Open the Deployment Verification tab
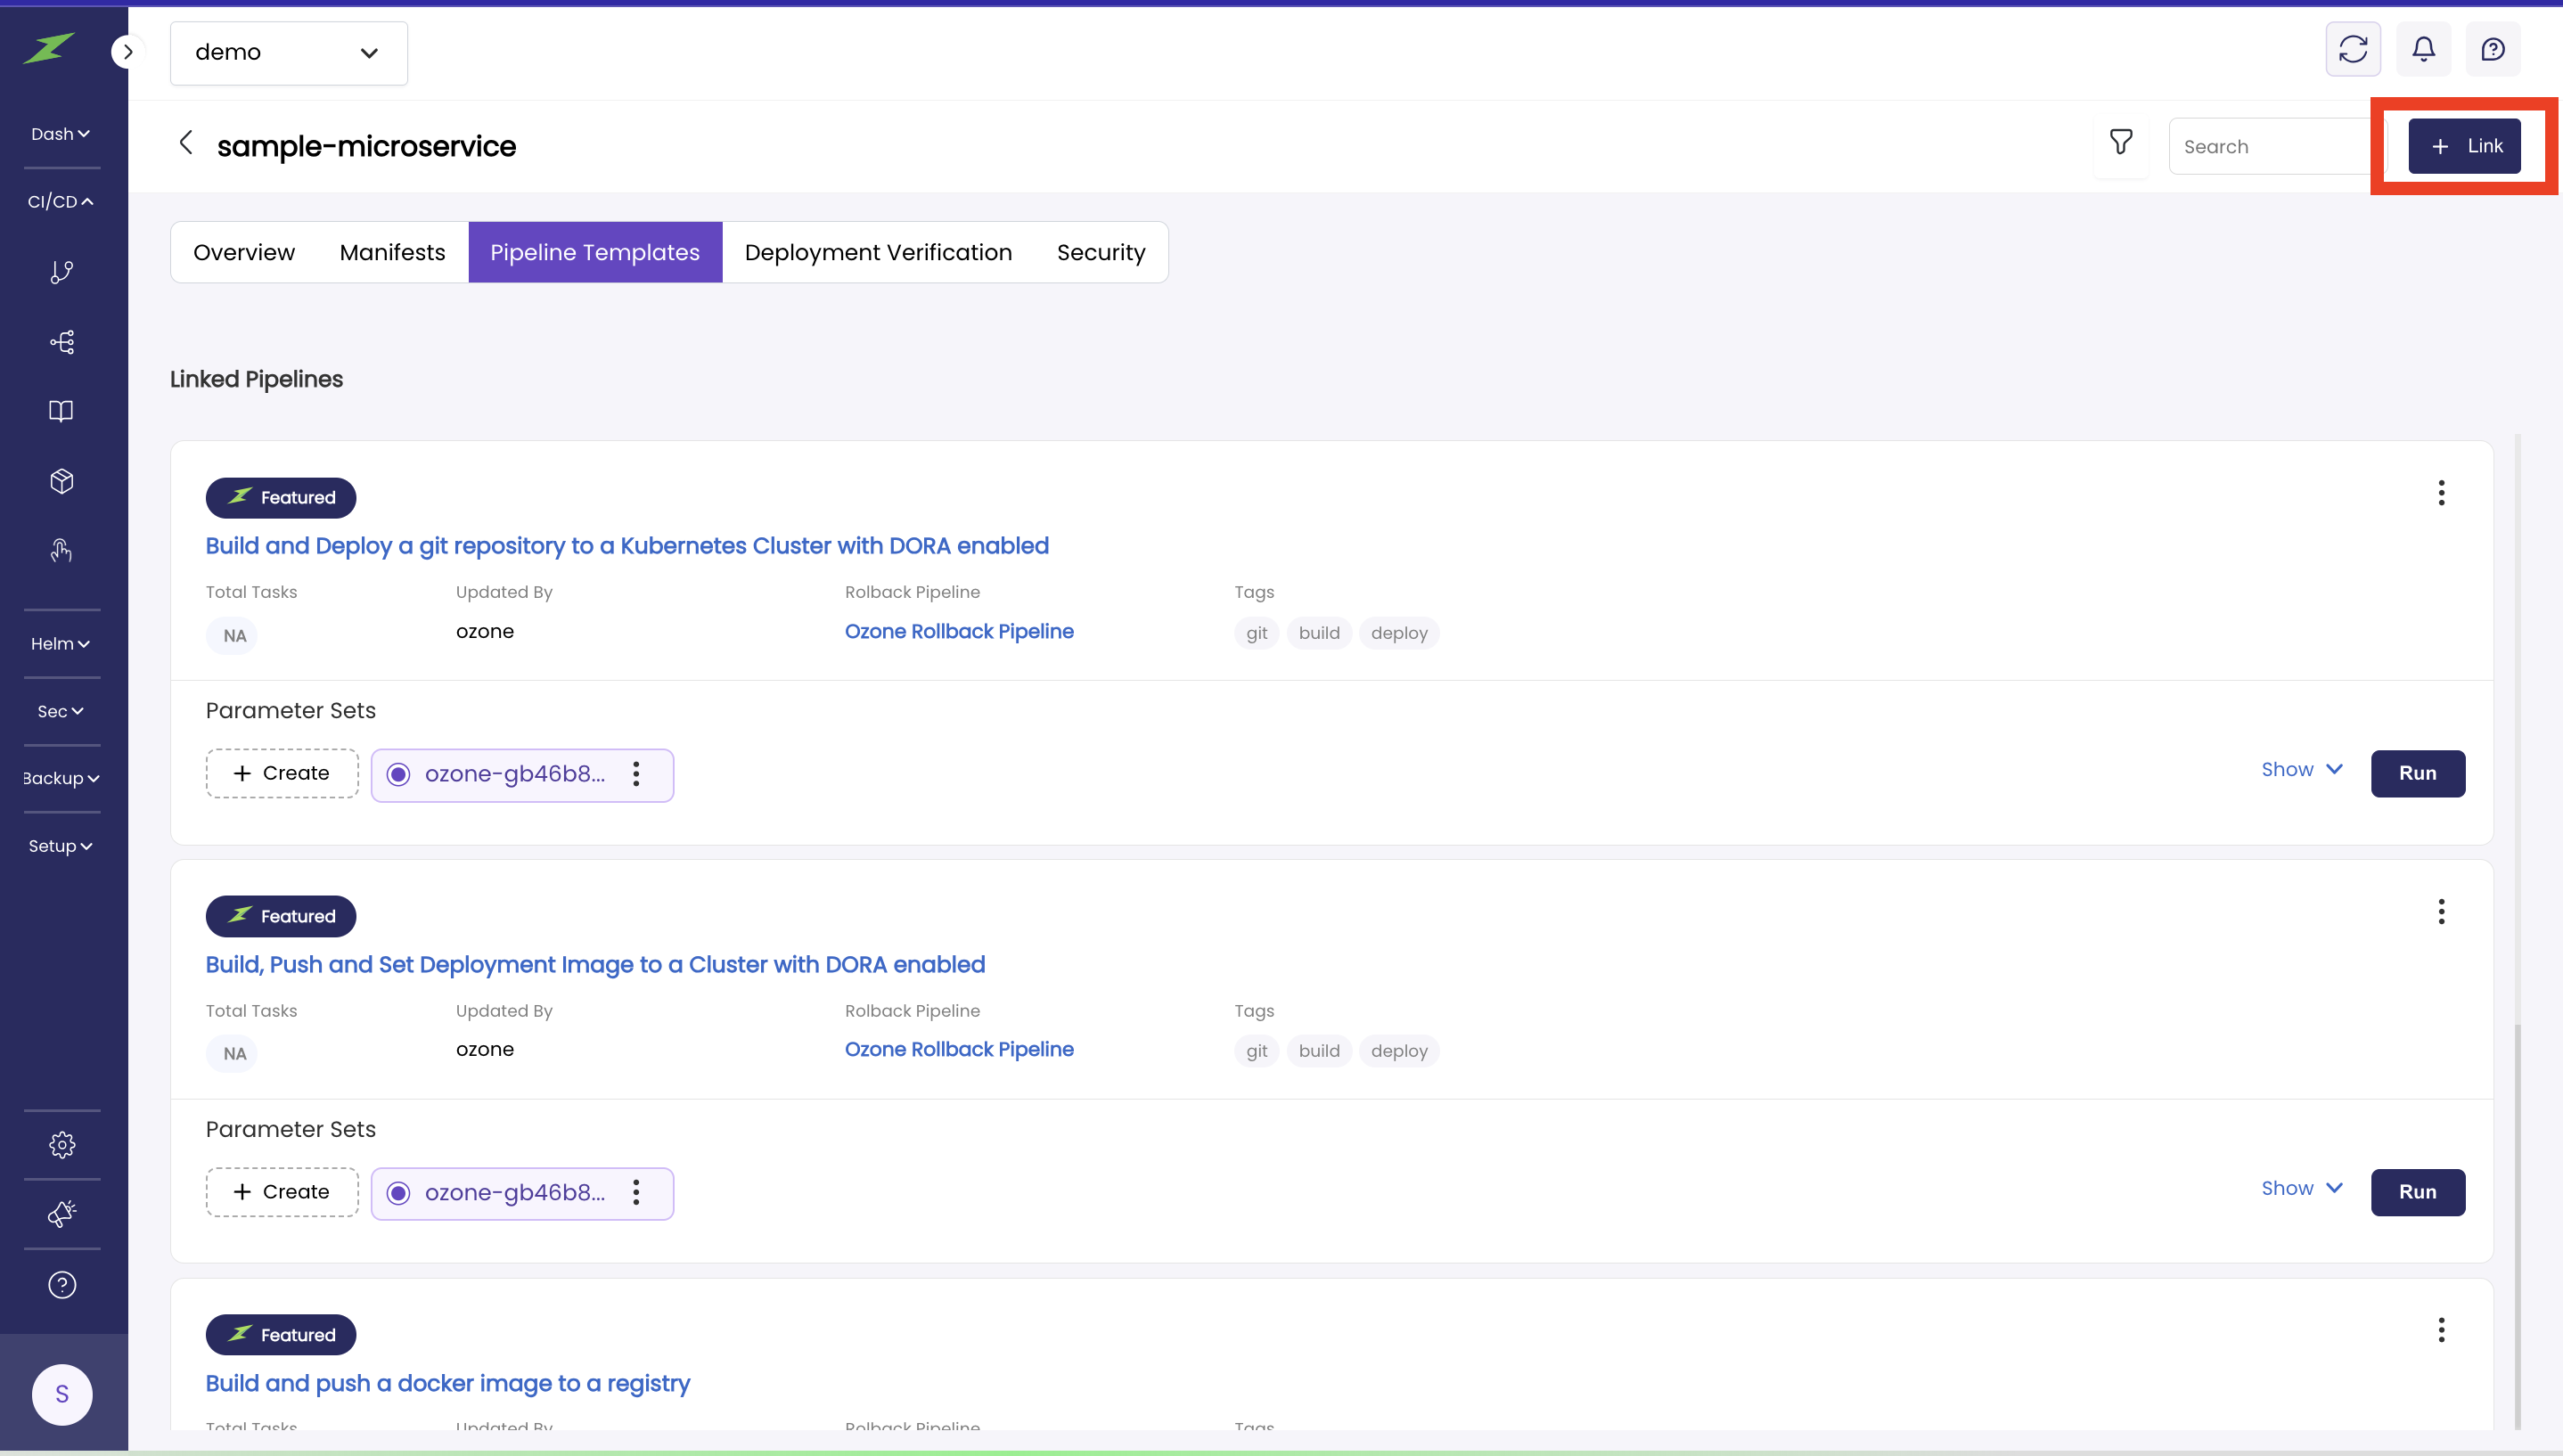This screenshot has width=2563, height=1456. 878,252
